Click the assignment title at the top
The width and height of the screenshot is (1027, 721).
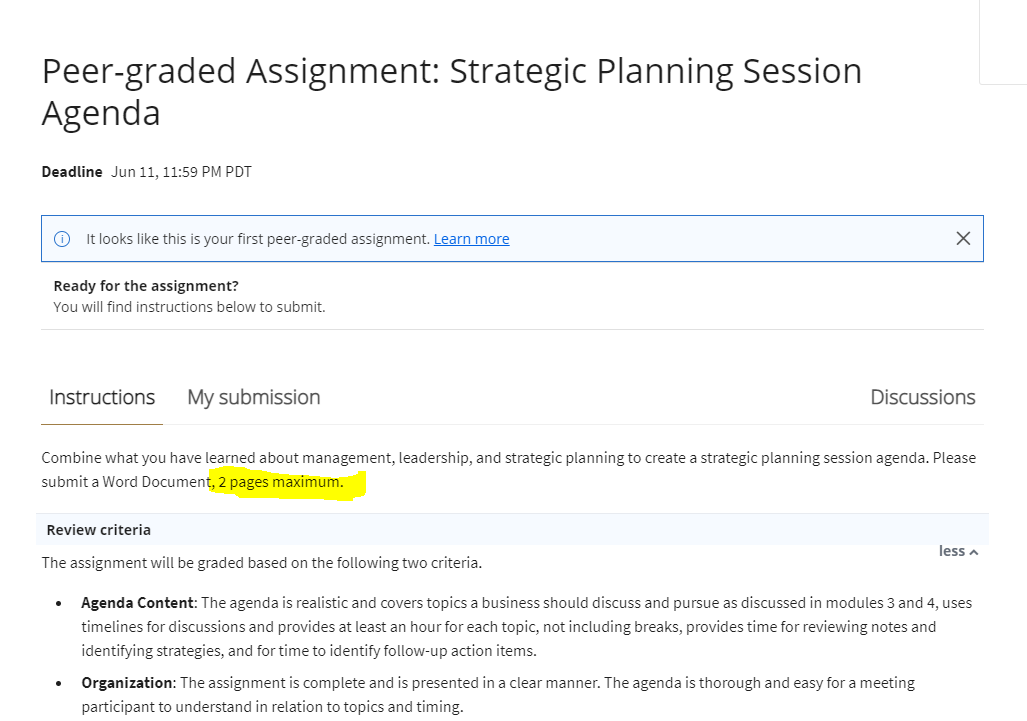tap(451, 91)
